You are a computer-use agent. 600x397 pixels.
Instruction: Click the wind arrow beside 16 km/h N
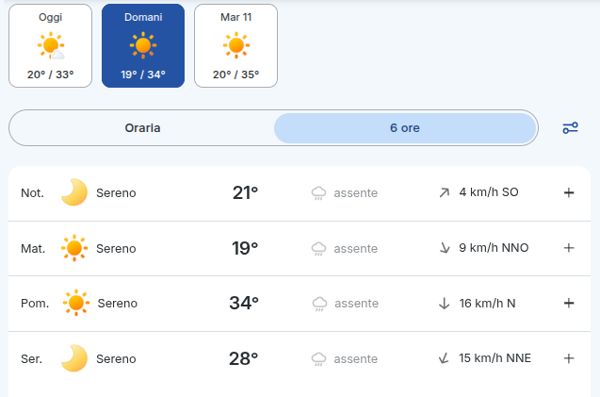444,303
